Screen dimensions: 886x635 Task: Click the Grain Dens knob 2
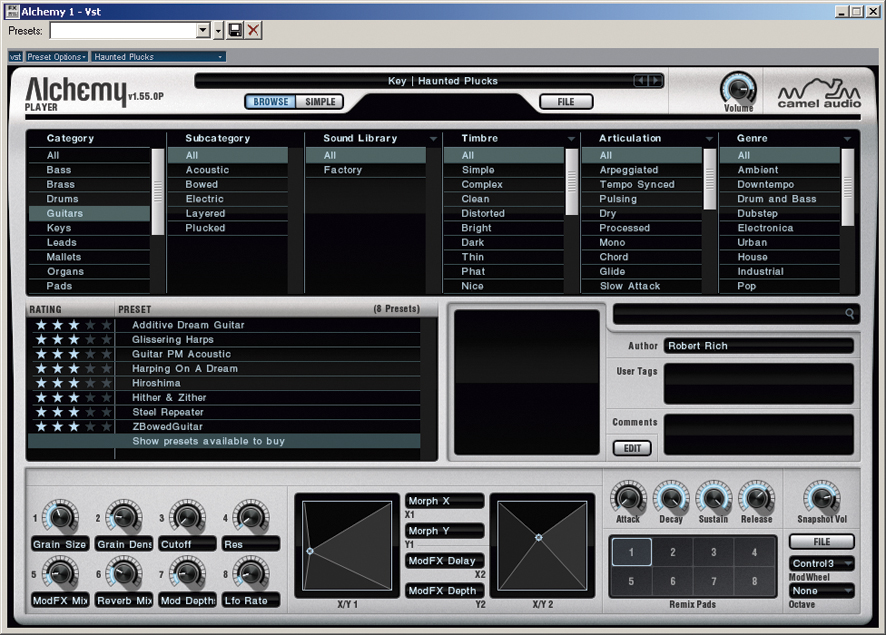pyautogui.click(x=124, y=516)
